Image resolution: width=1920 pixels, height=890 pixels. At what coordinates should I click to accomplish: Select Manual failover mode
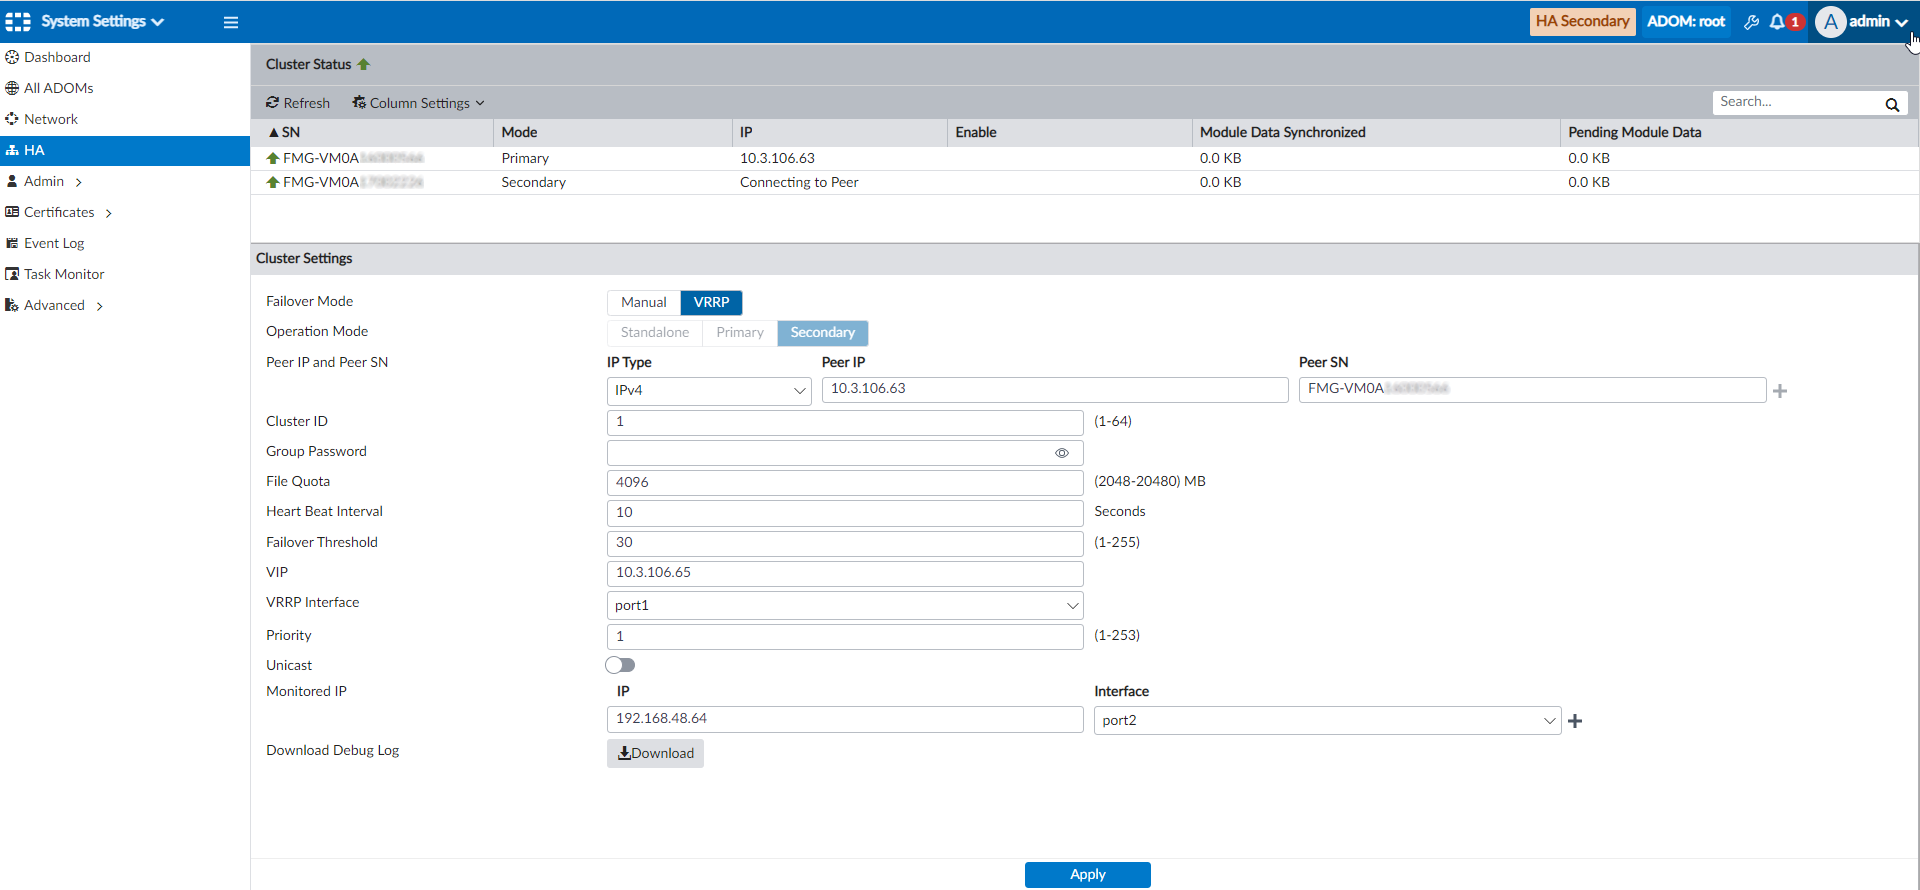[x=643, y=302]
